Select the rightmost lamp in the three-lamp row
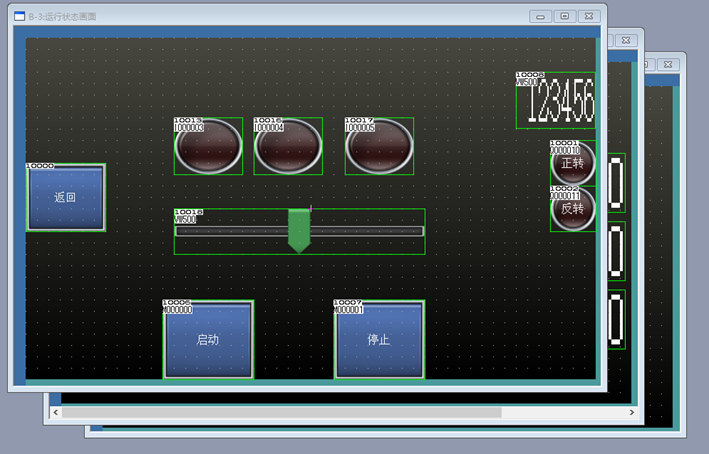The image size is (709, 454). 379,147
